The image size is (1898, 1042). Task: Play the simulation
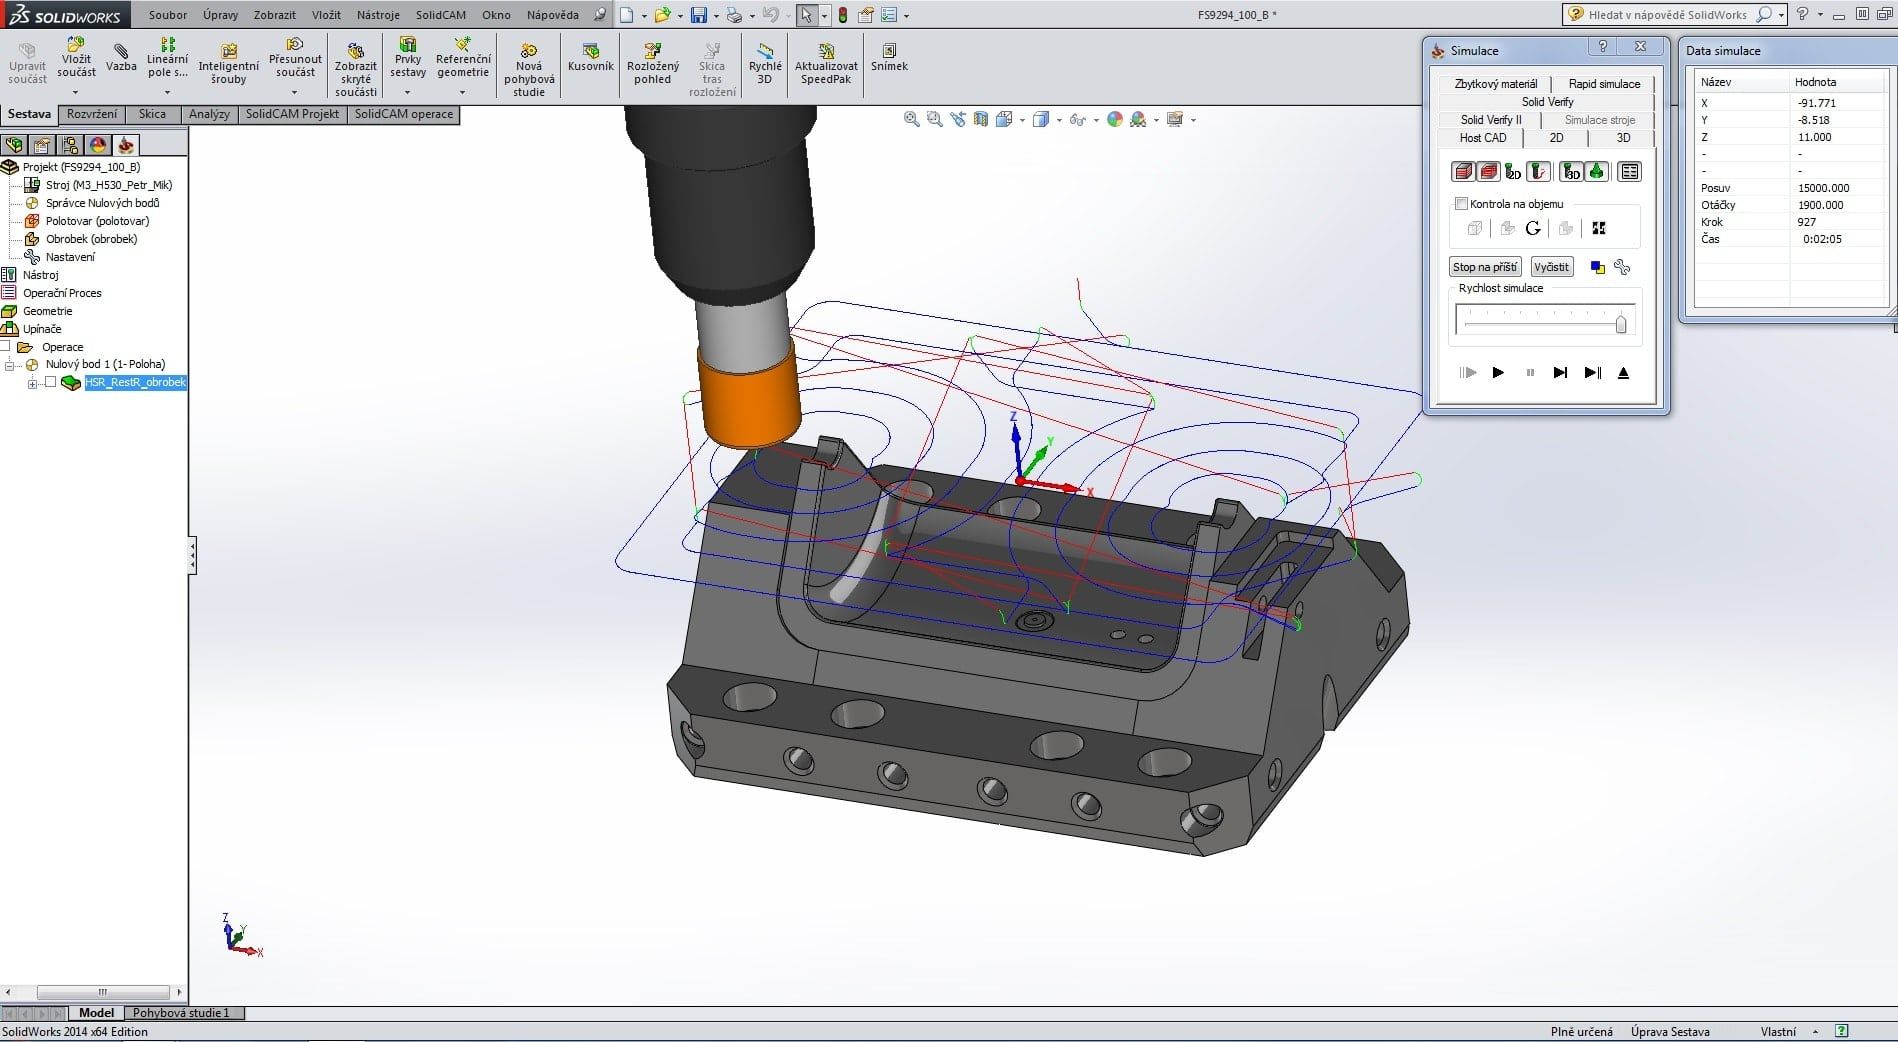(1498, 372)
